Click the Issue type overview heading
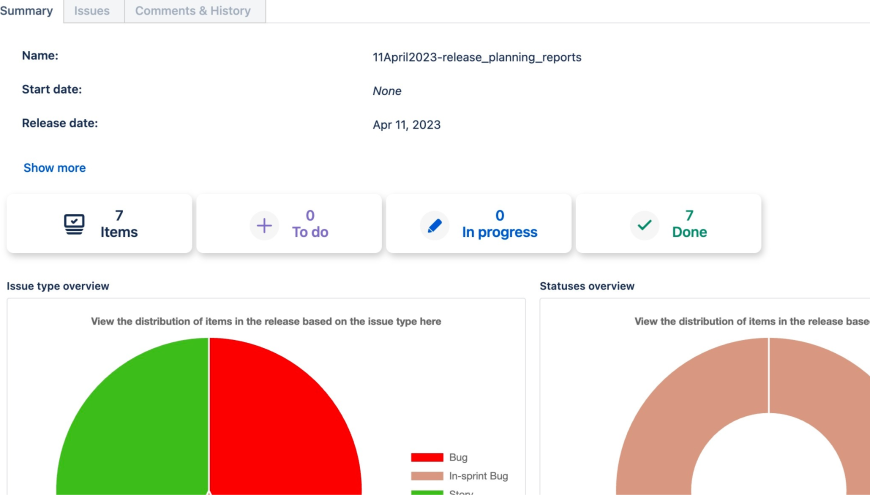This screenshot has width=870, height=495. pos(58,286)
